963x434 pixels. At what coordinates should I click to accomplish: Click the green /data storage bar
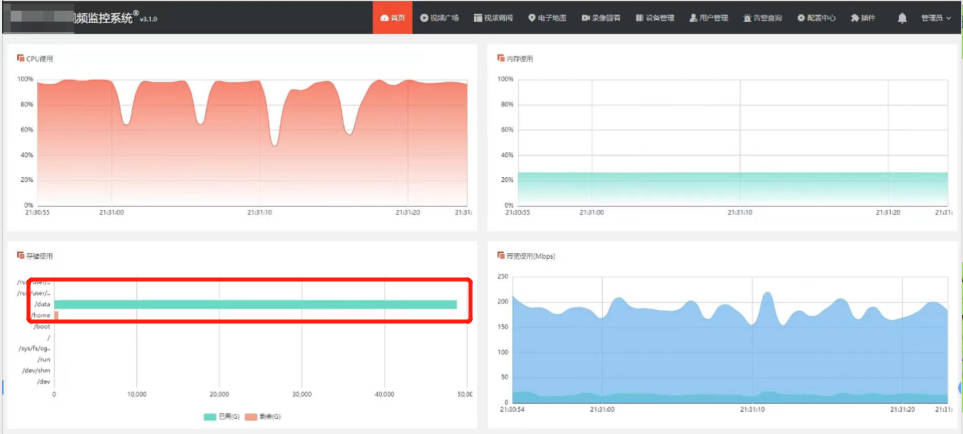coord(255,304)
